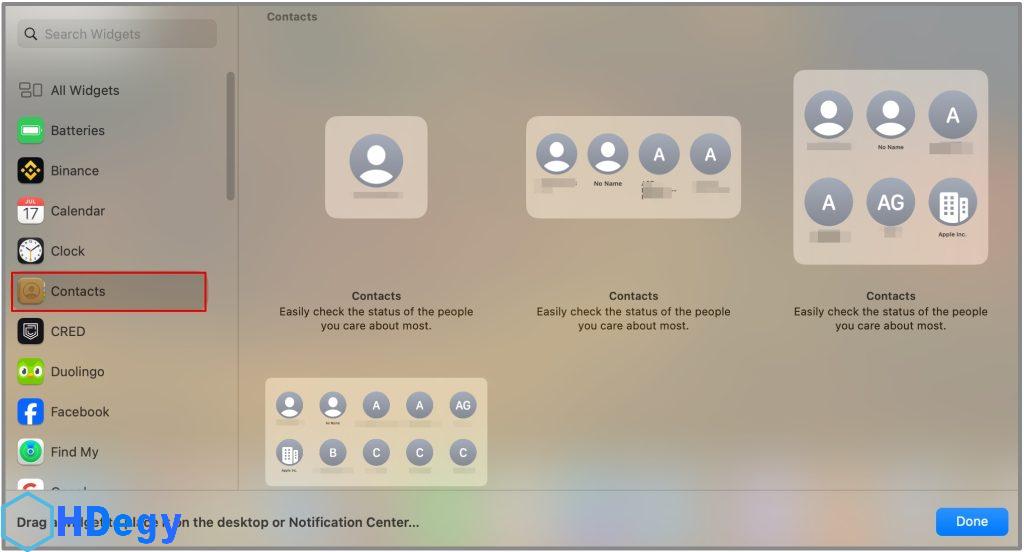Click in the Search Widgets field
Image resolution: width=1024 pixels, height=552 pixels.
tap(117, 34)
